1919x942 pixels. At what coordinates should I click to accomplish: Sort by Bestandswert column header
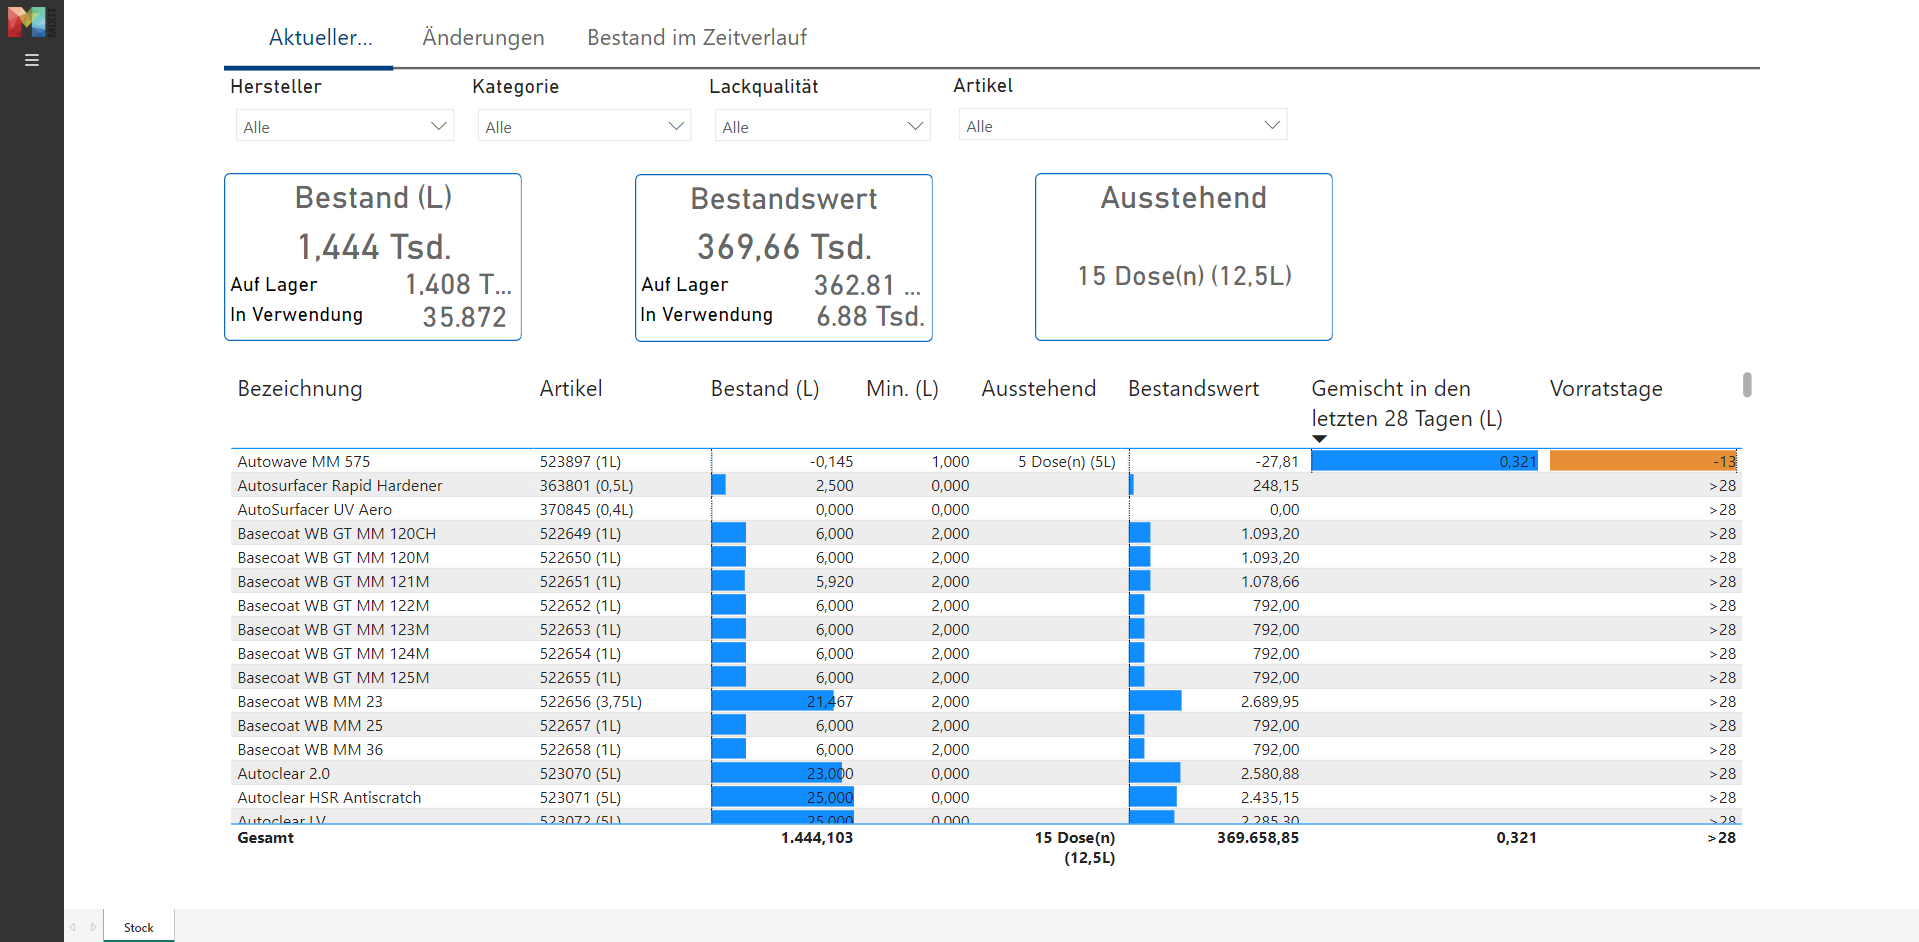[1193, 389]
